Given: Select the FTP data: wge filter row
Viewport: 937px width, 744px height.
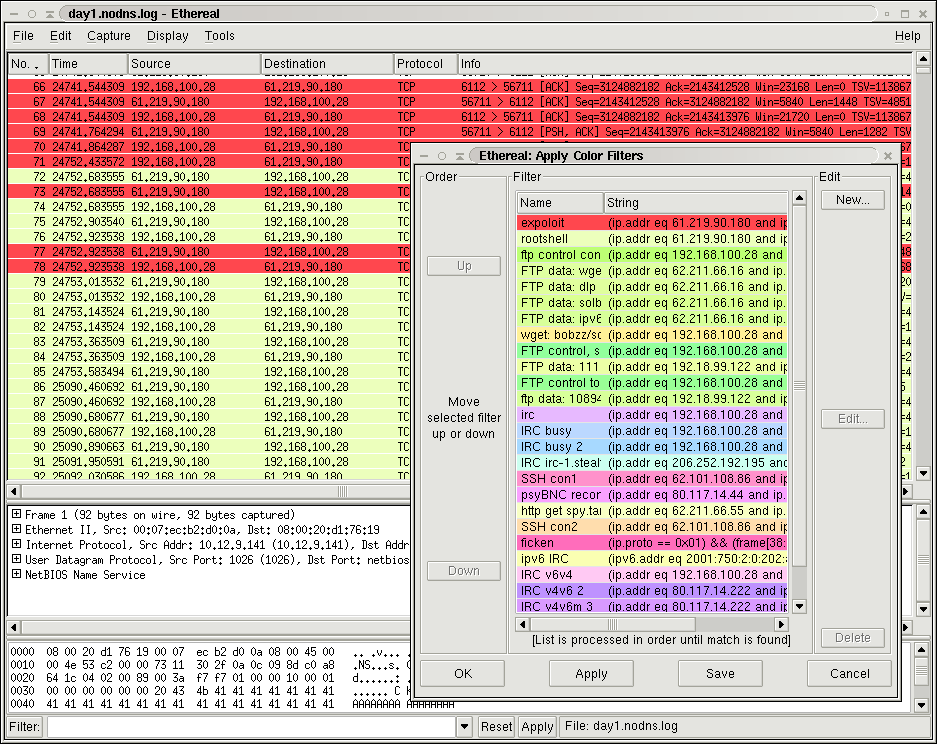Looking at the screenshot, I should click(x=652, y=271).
